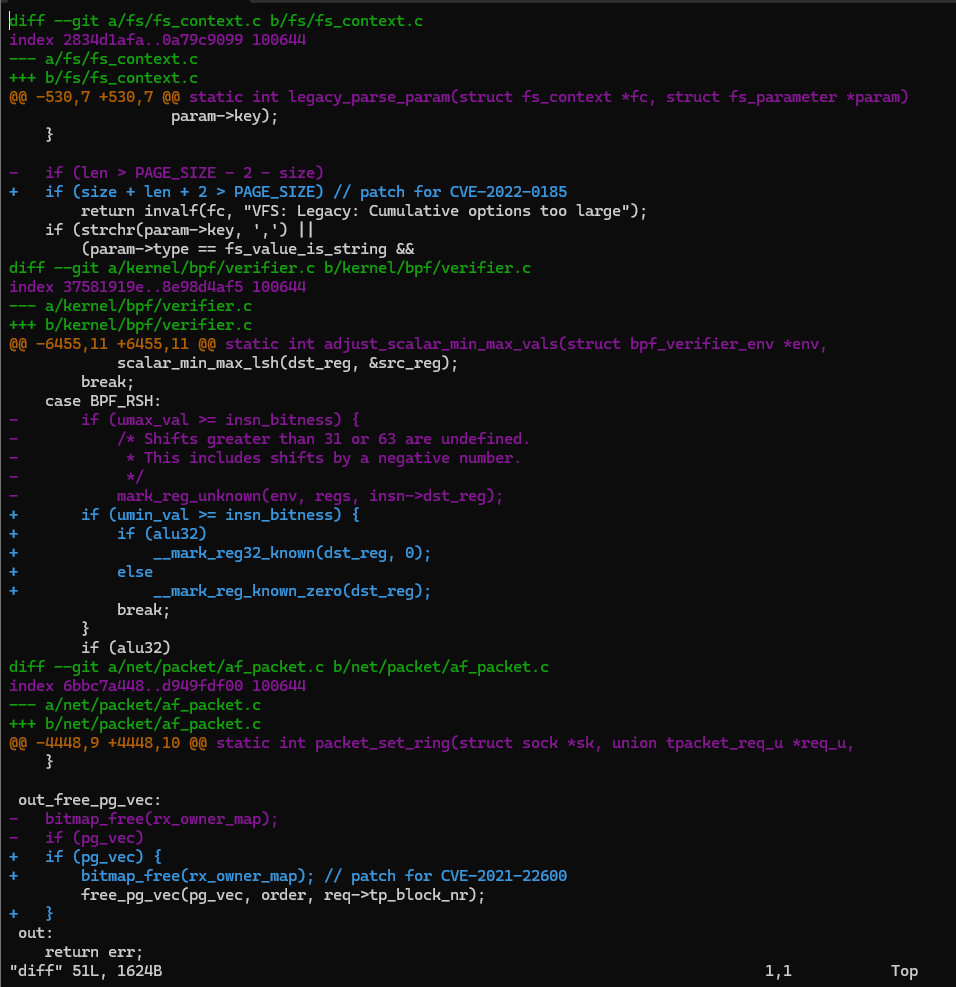Click 'Shifts greater than 31 or 63' comment

[x=323, y=439]
